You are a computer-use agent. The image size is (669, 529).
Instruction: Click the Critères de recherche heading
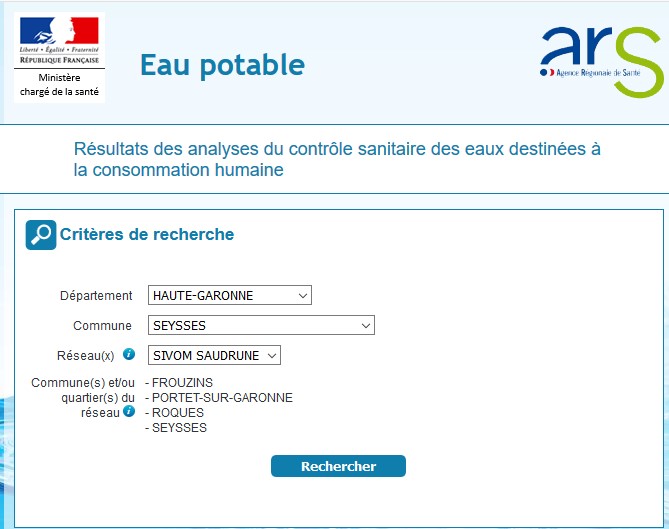tap(147, 235)
